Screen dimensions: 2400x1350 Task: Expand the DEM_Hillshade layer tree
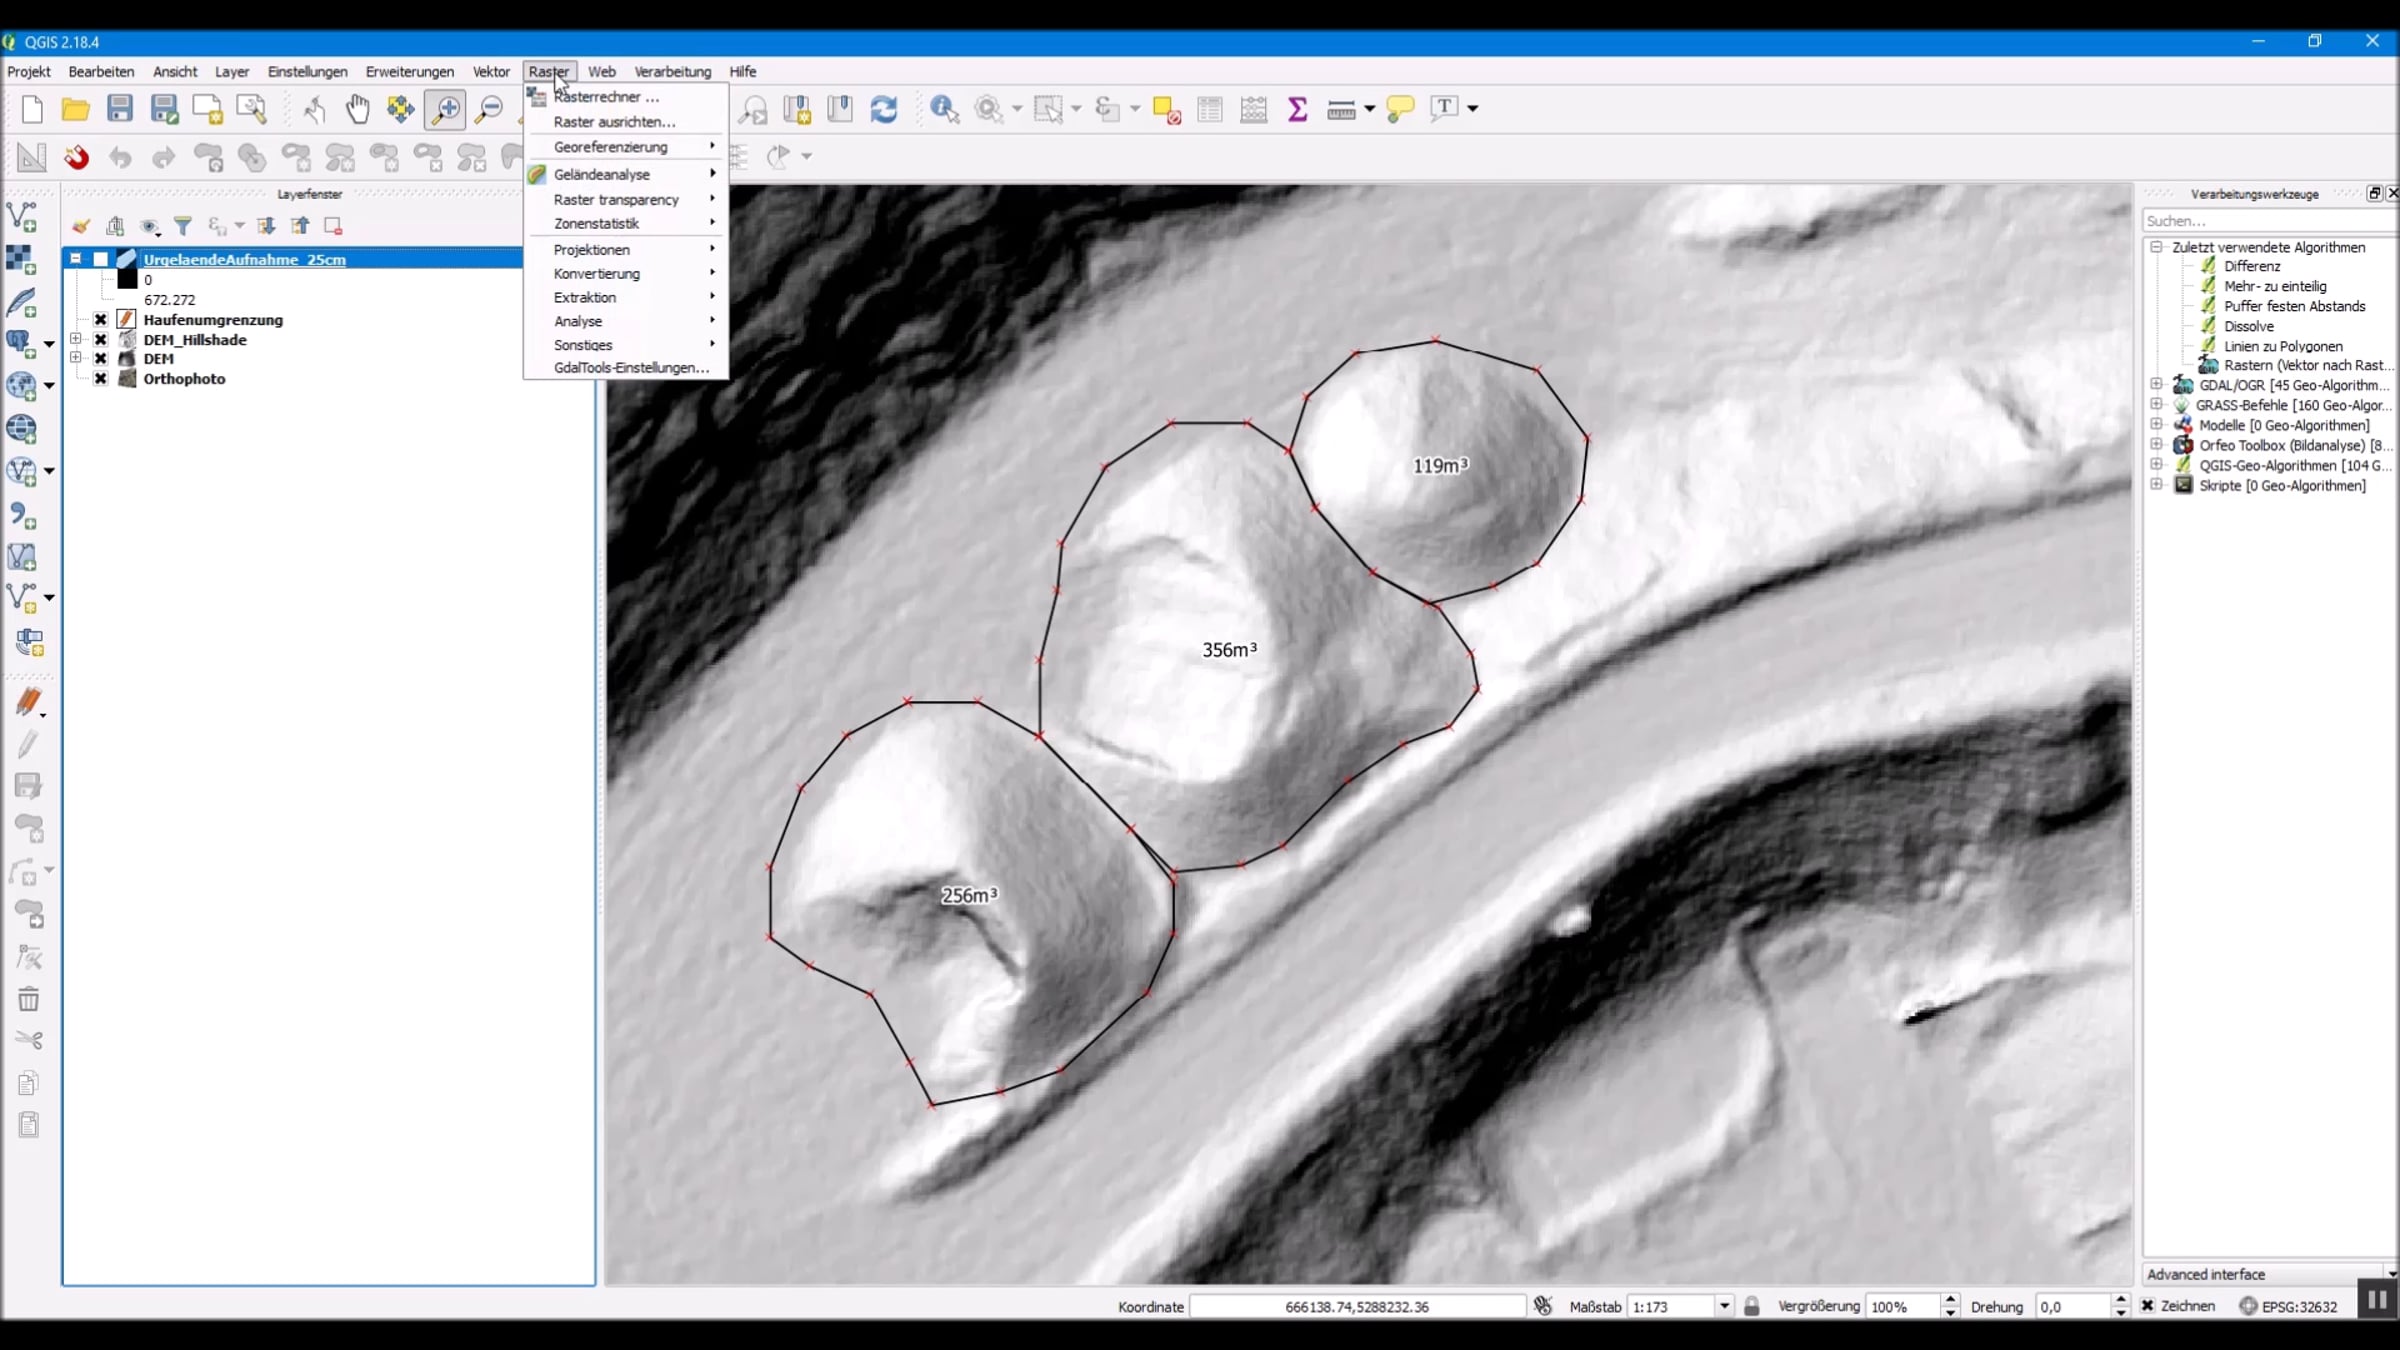click(x=76, y=339)
